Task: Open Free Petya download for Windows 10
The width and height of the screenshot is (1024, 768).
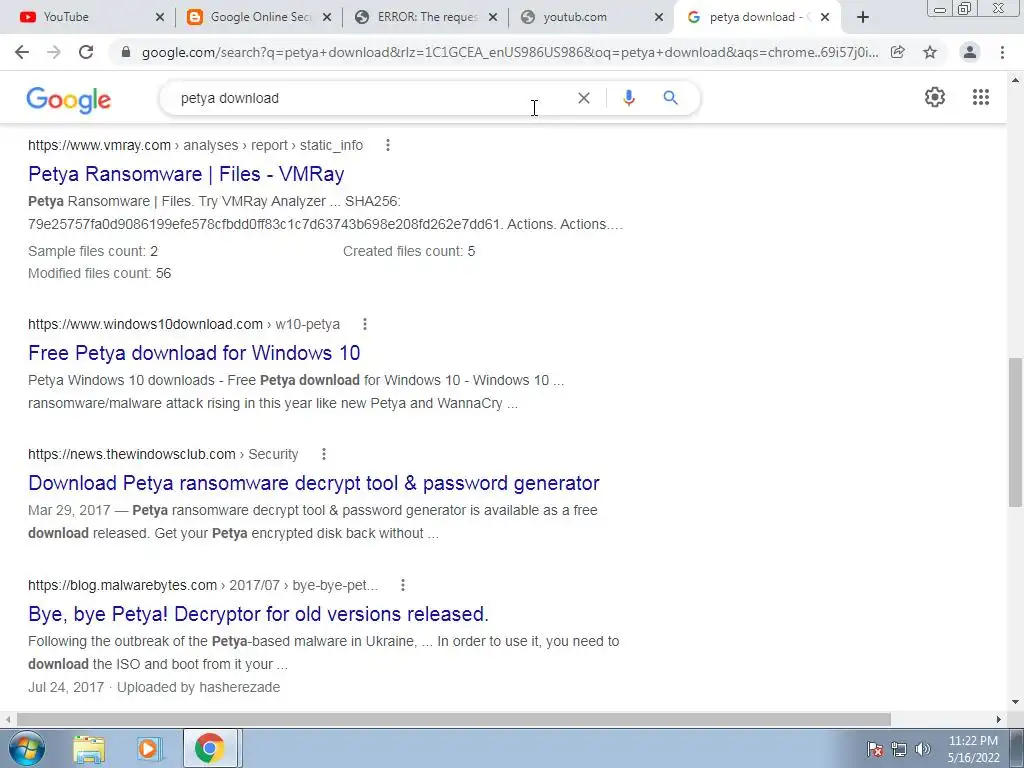Action: click(194, 353)
